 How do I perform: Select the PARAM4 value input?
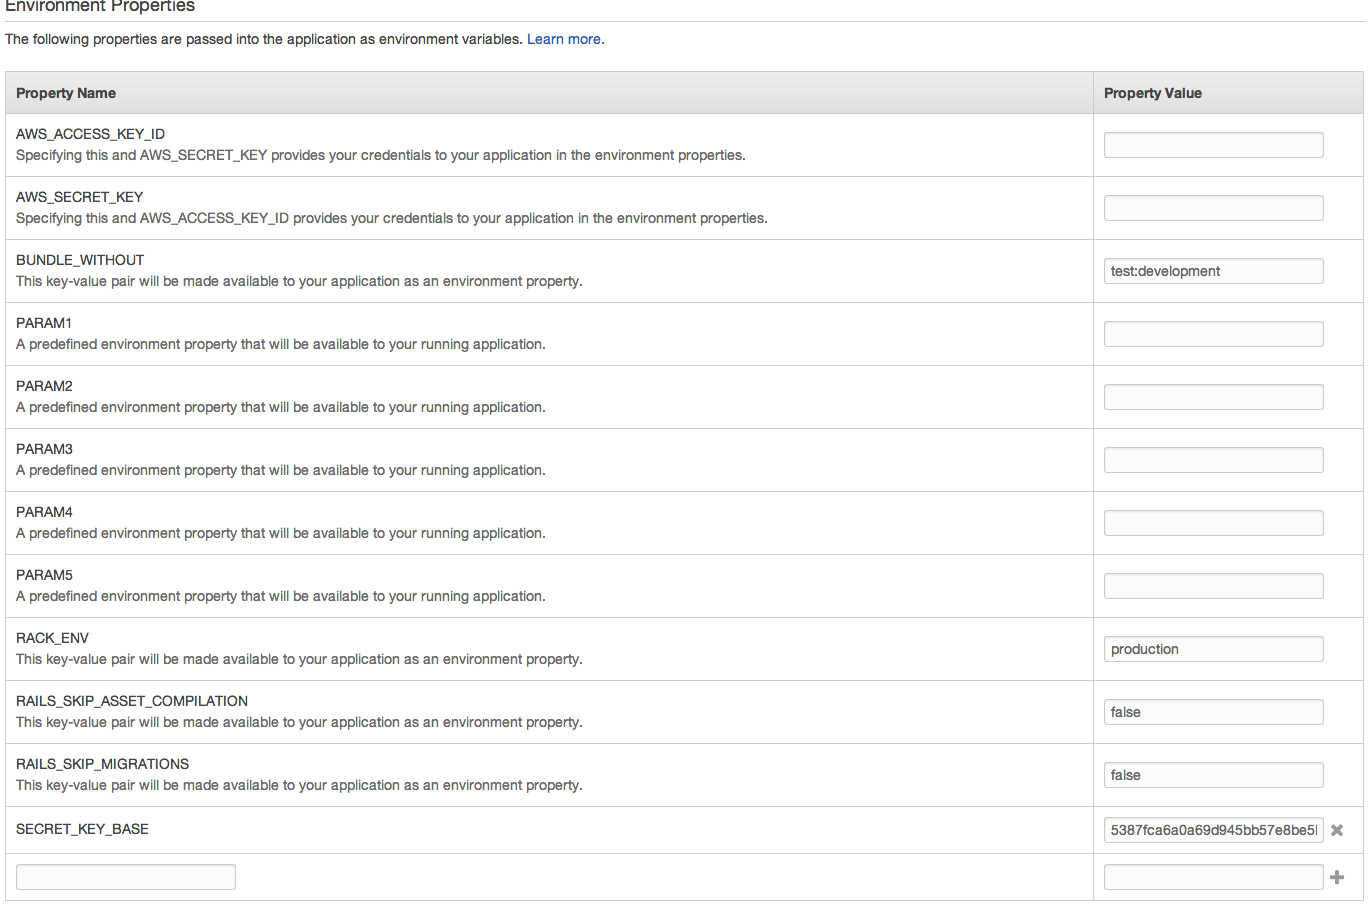point(1213,523)
